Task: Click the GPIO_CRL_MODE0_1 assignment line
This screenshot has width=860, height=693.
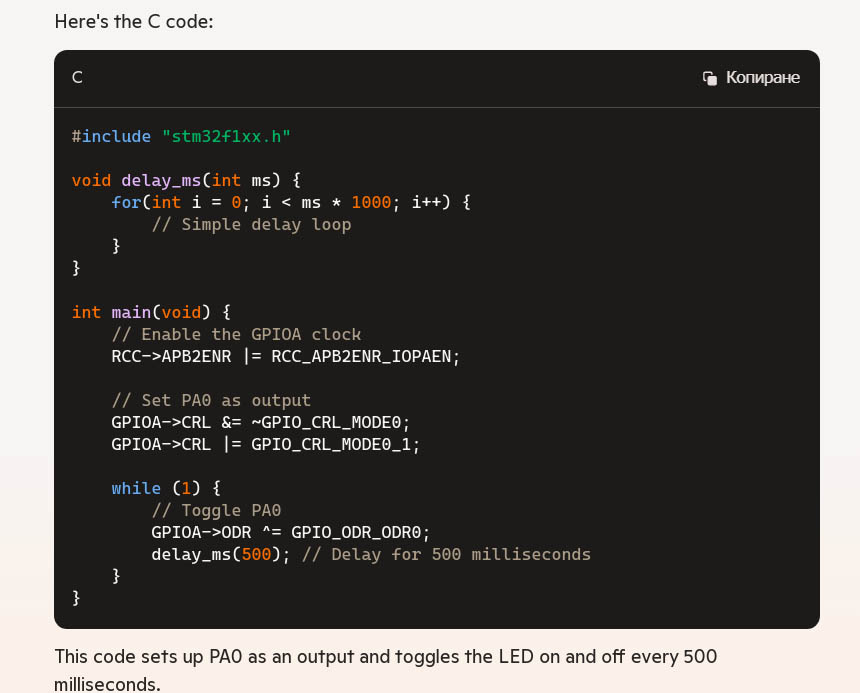Action: [266, 444]
